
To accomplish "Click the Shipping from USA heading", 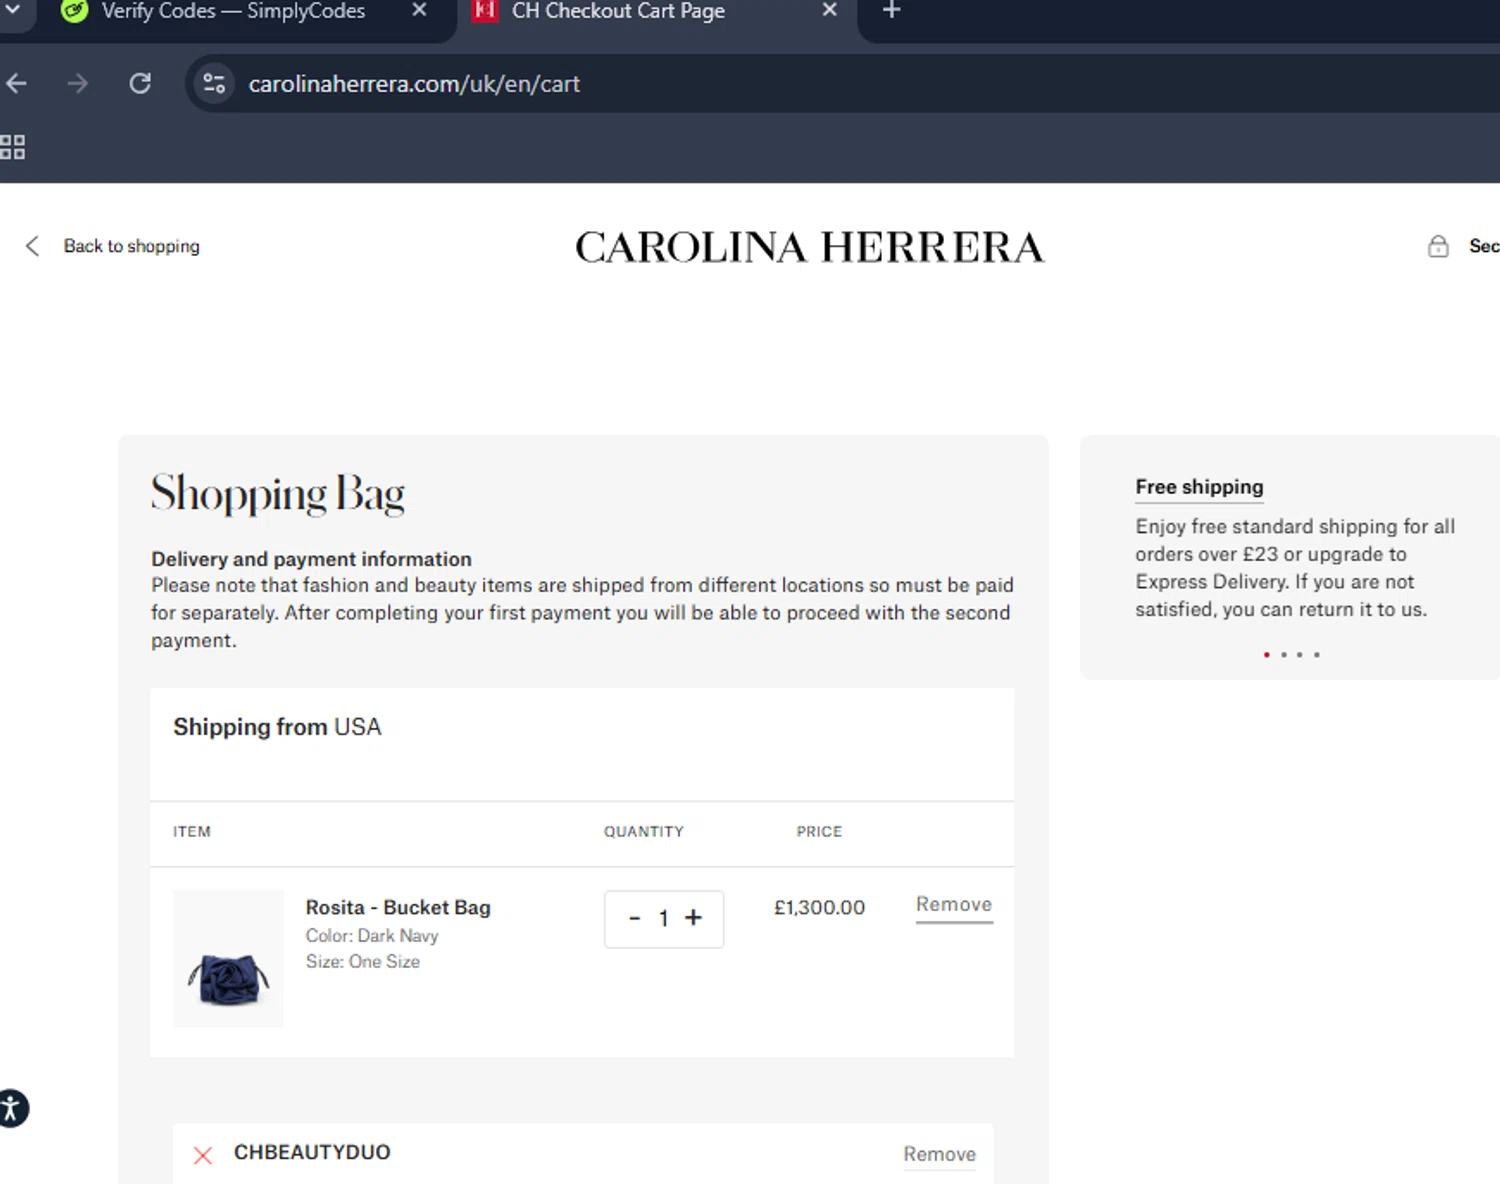I will click(277, 727).
